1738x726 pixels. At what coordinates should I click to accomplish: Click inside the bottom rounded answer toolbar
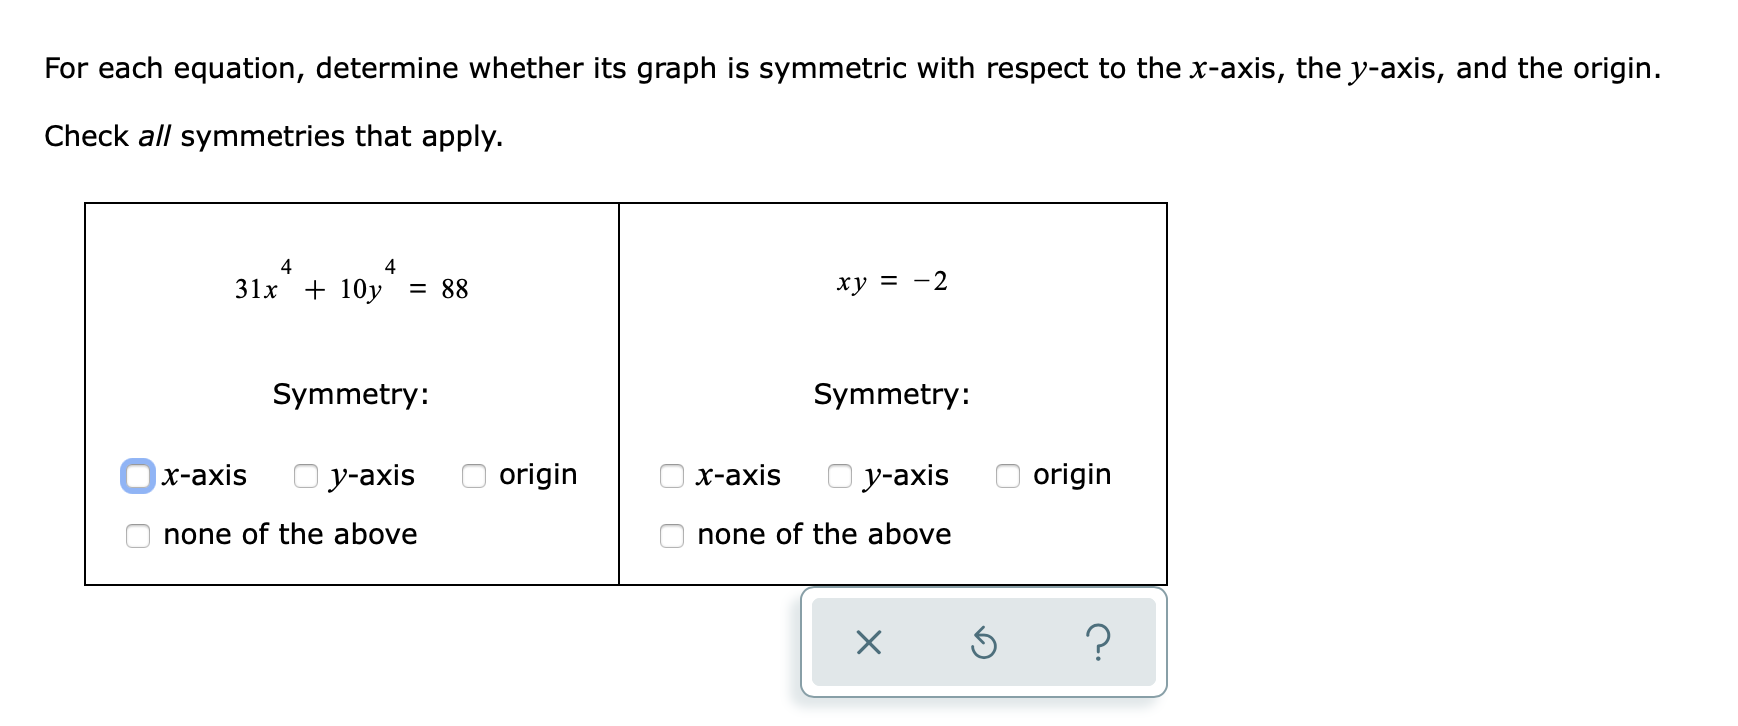984,644
